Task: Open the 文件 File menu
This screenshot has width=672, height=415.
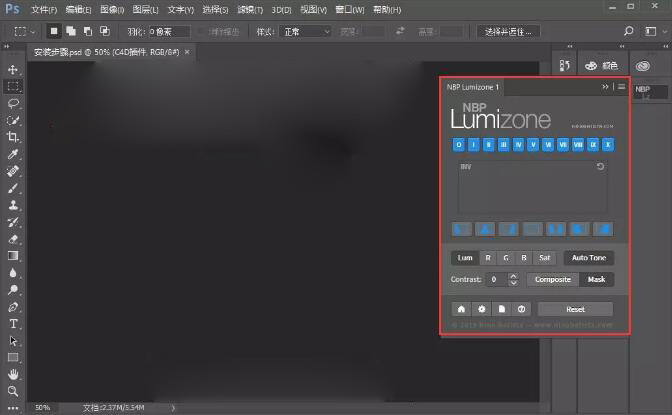Action: coord(44,9)
